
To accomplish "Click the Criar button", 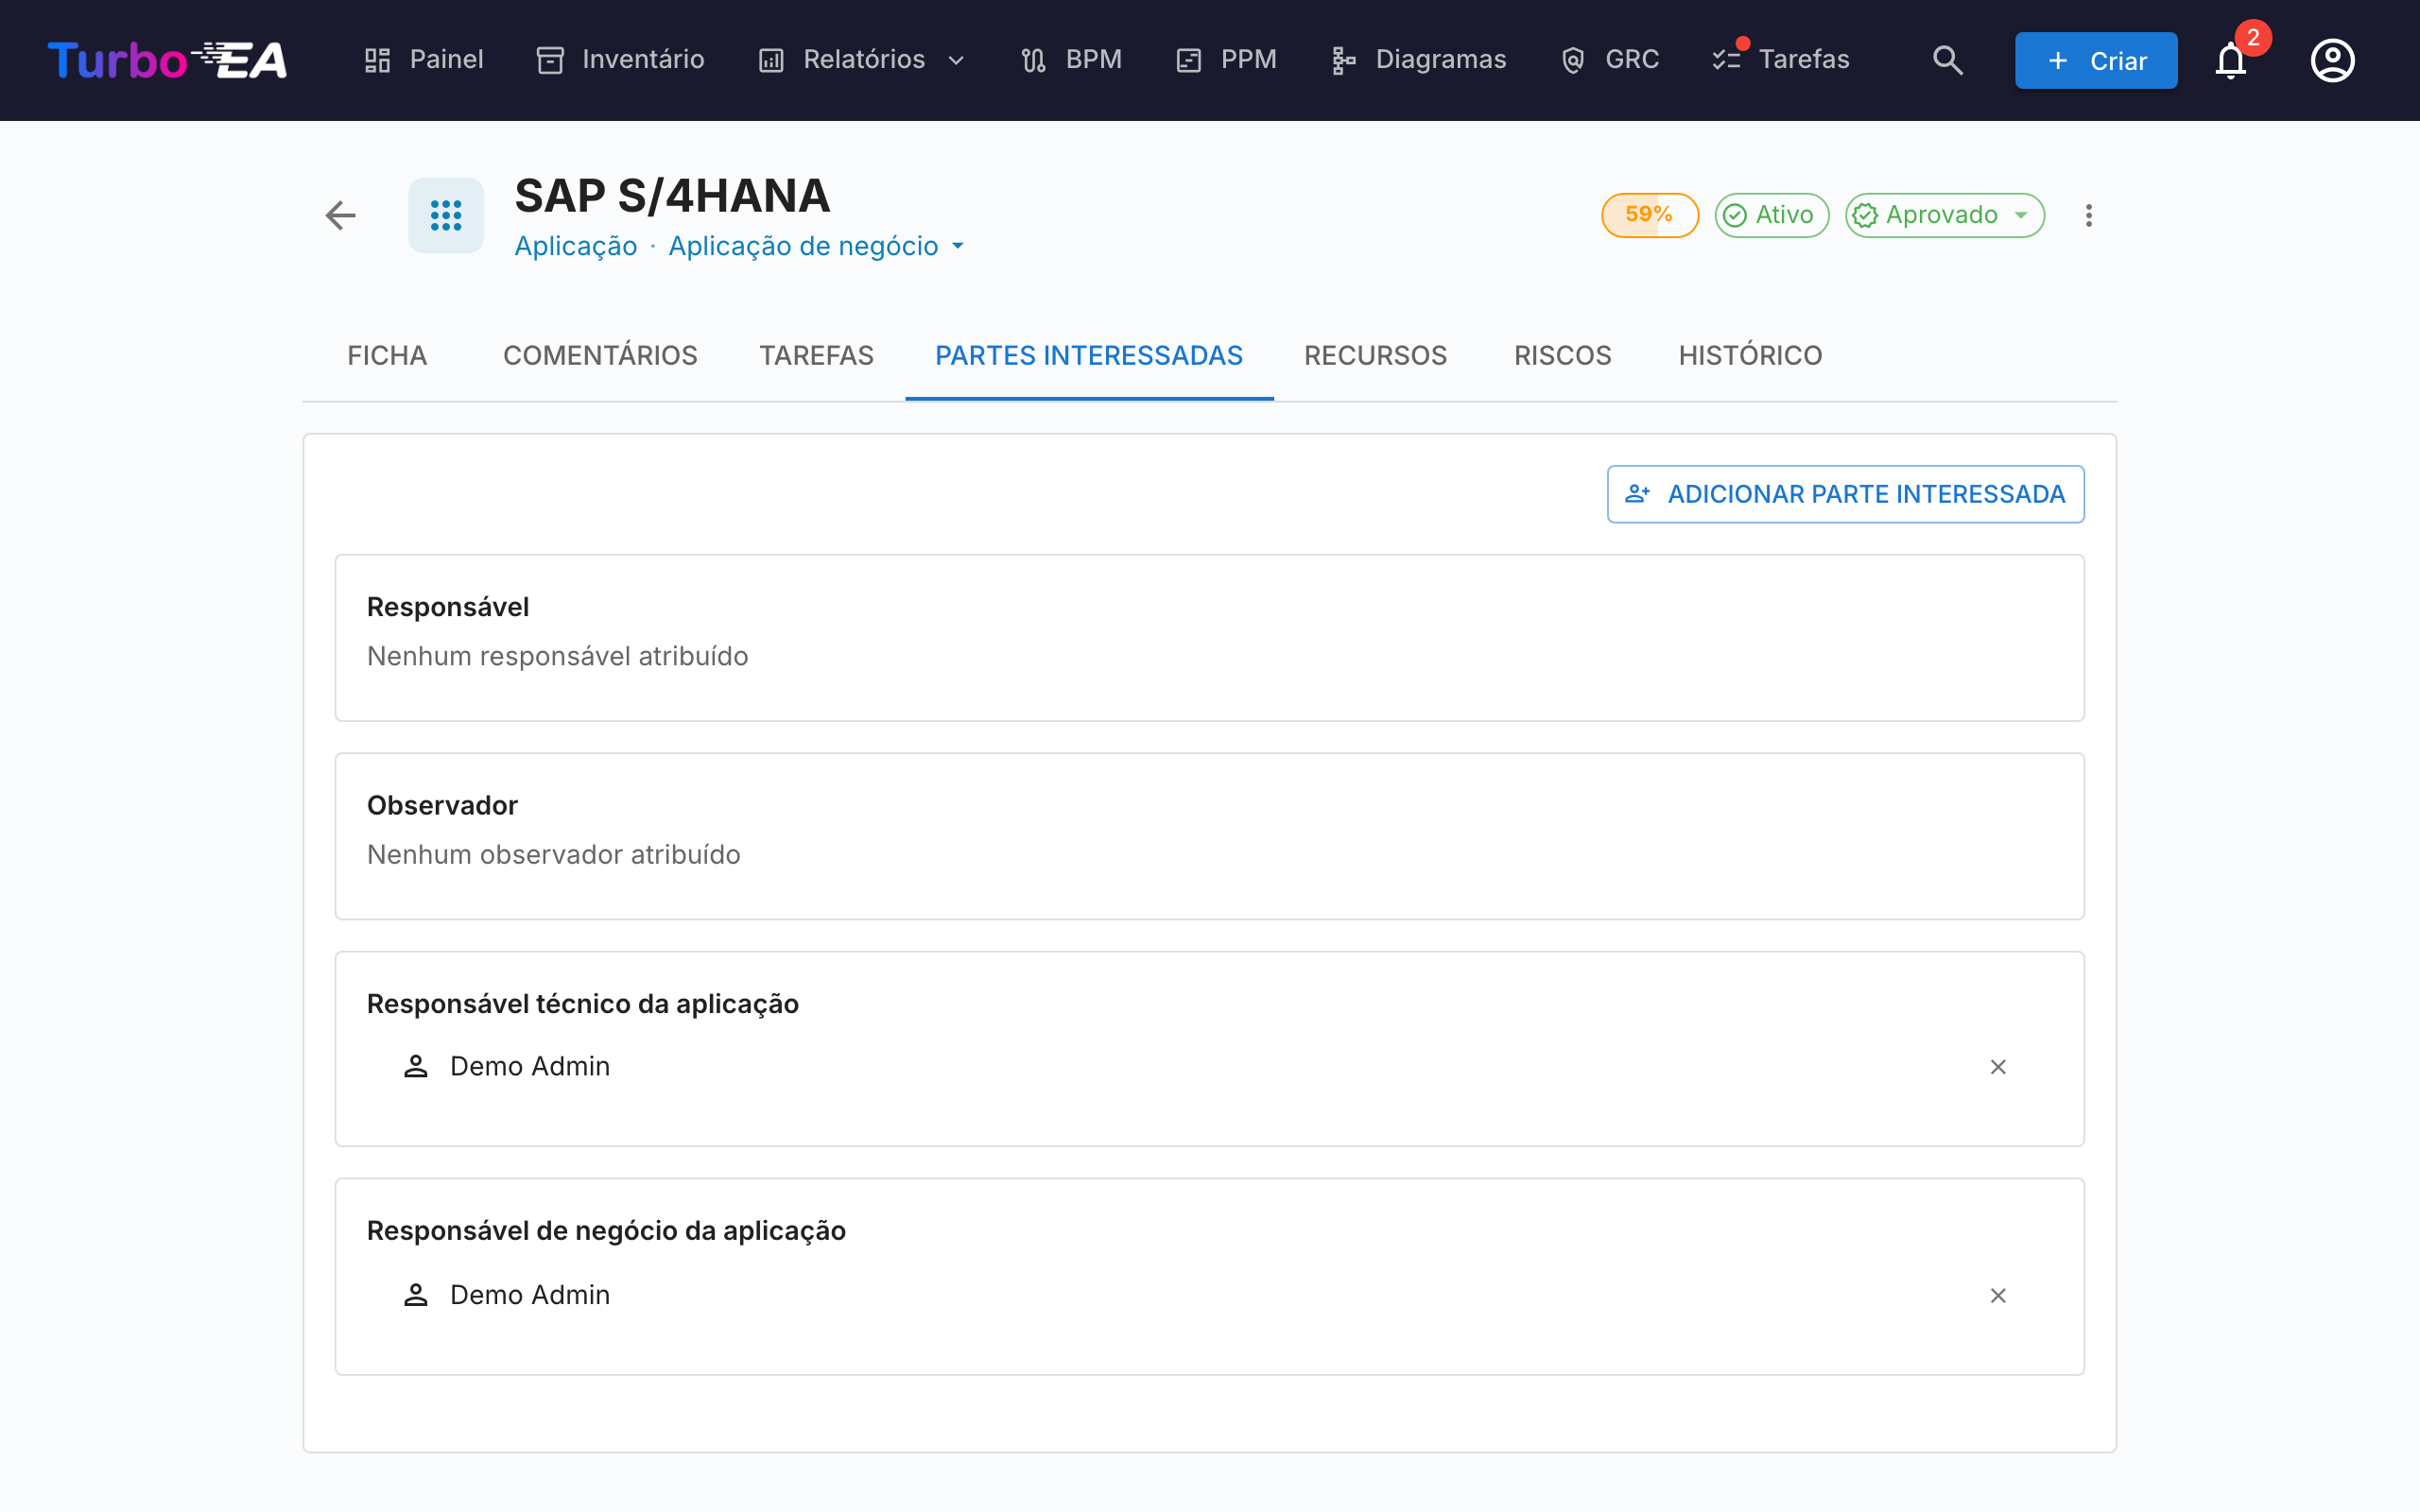I will tap(2095, 60).
